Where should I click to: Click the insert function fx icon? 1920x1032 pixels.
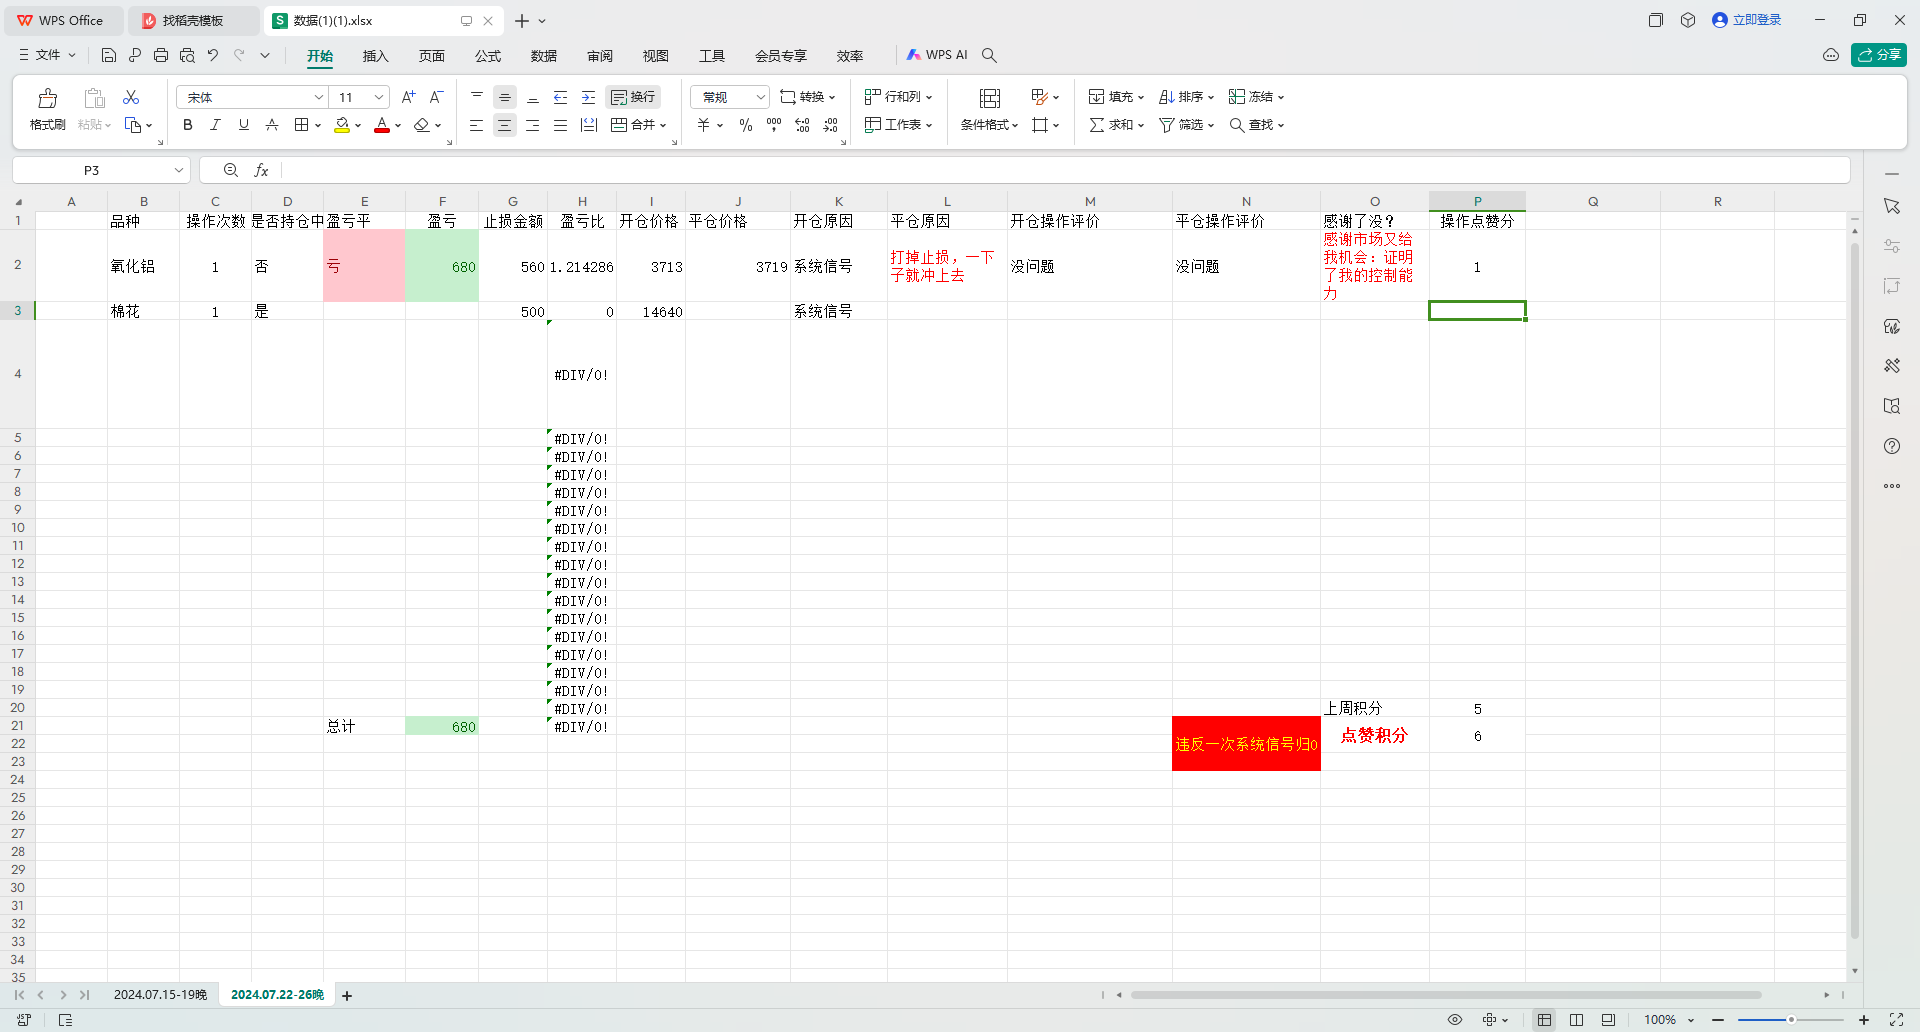(261, 170)
